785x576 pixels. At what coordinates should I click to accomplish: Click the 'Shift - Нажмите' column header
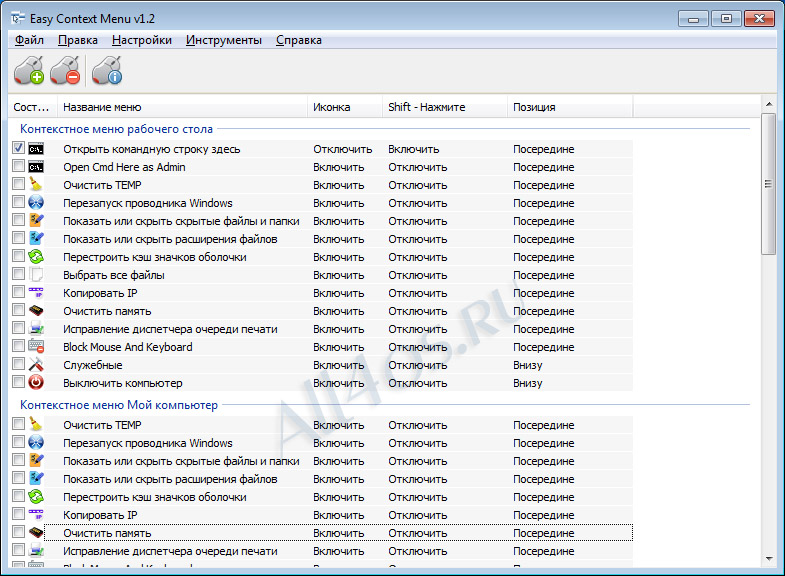pyautogui.click(x=445, y=107)
